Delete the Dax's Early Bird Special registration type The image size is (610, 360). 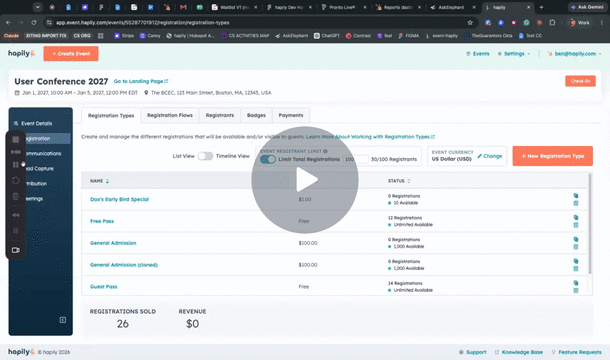click(x=576, y=203)
